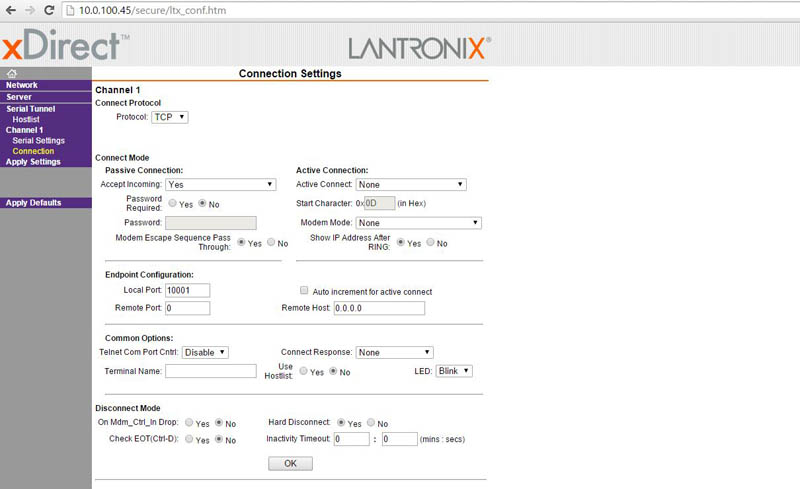Click the browser back arrow
Viewport: 800px width, 489px height.
[x=11, y=10]
